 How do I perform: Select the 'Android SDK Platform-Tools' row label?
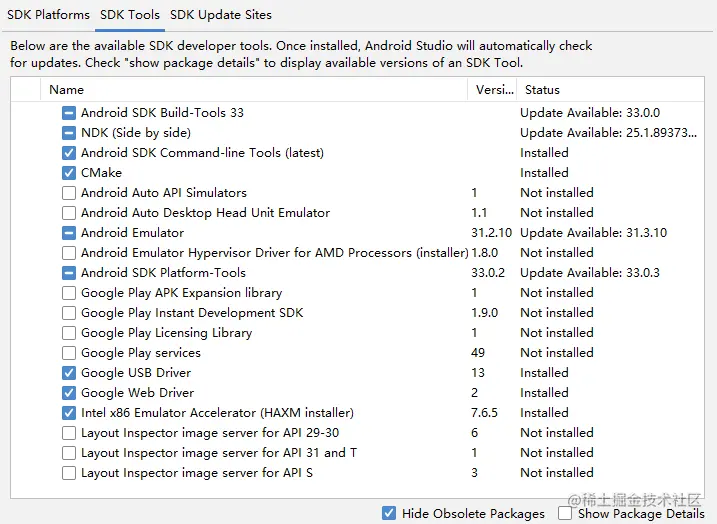click(x=163, y=273)
